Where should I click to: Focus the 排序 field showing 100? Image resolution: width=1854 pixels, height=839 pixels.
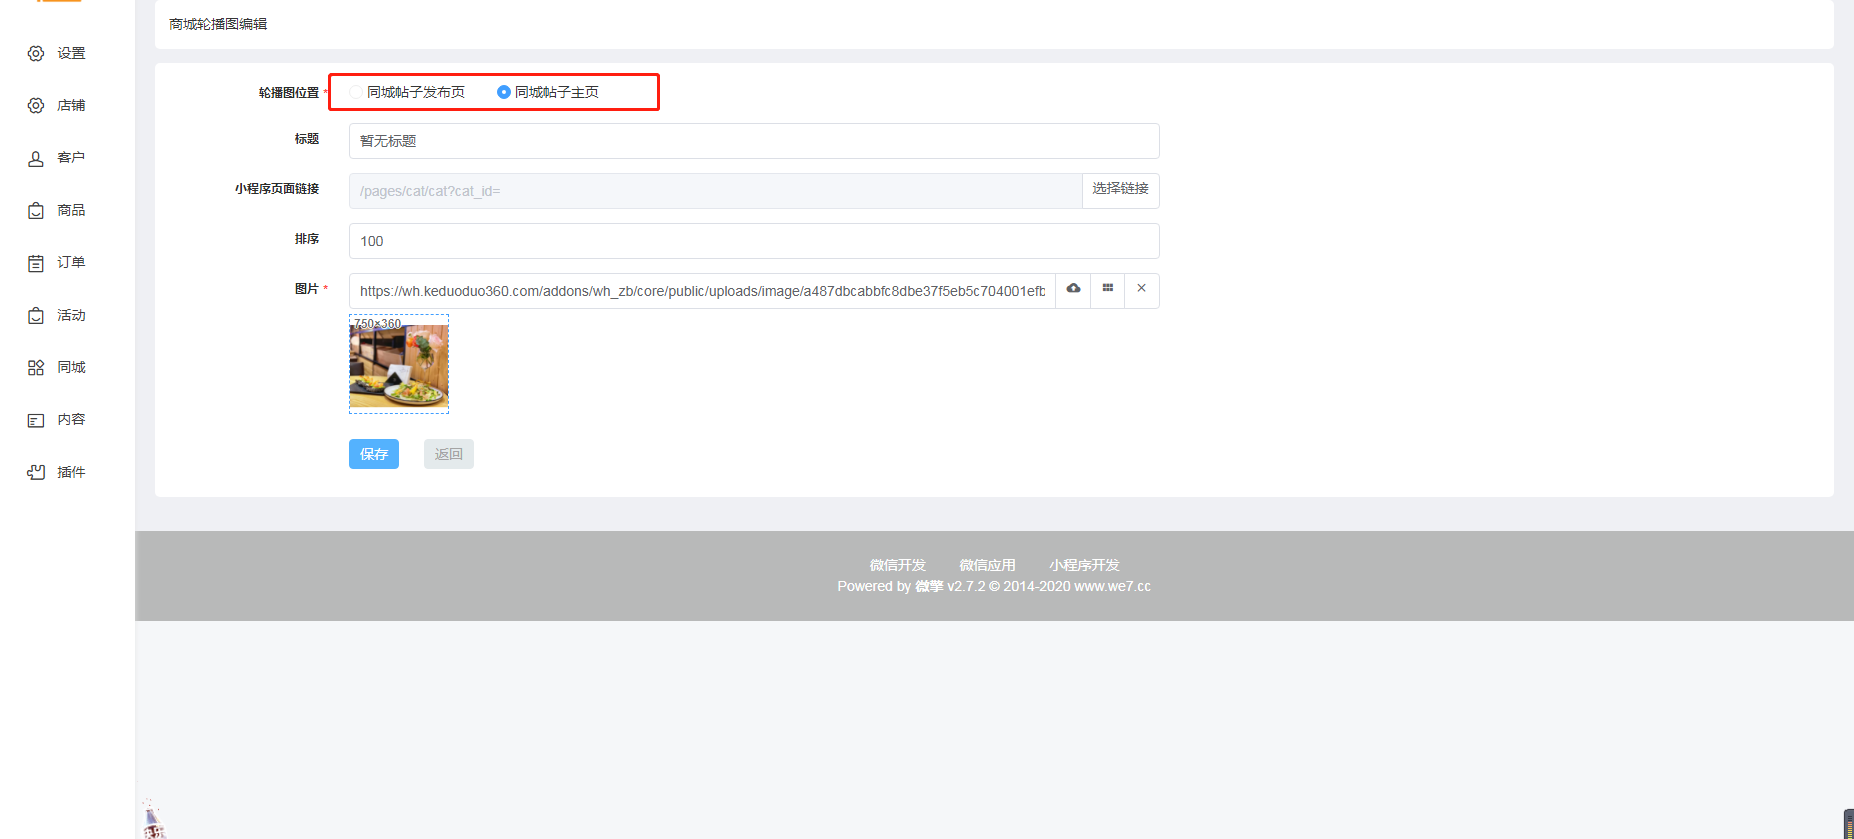click(754, 241)
